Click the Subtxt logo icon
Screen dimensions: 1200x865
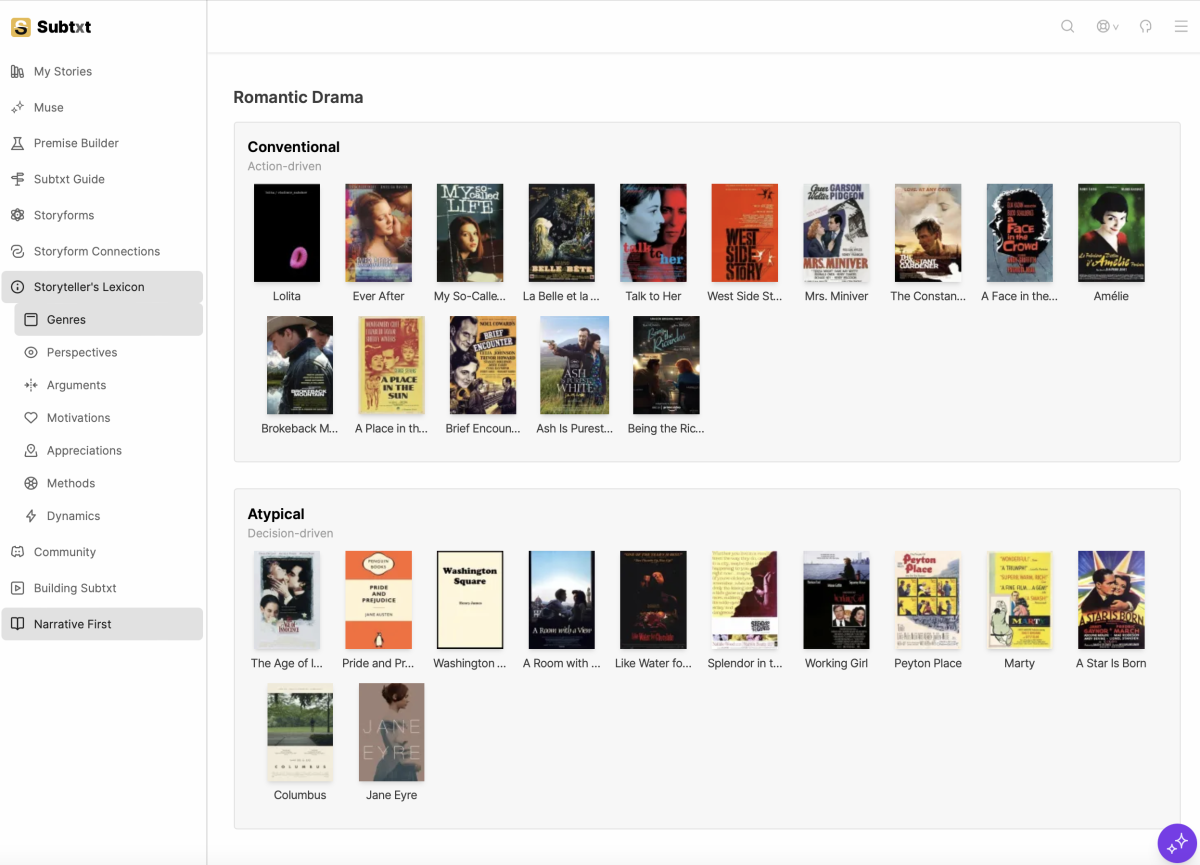20,27
